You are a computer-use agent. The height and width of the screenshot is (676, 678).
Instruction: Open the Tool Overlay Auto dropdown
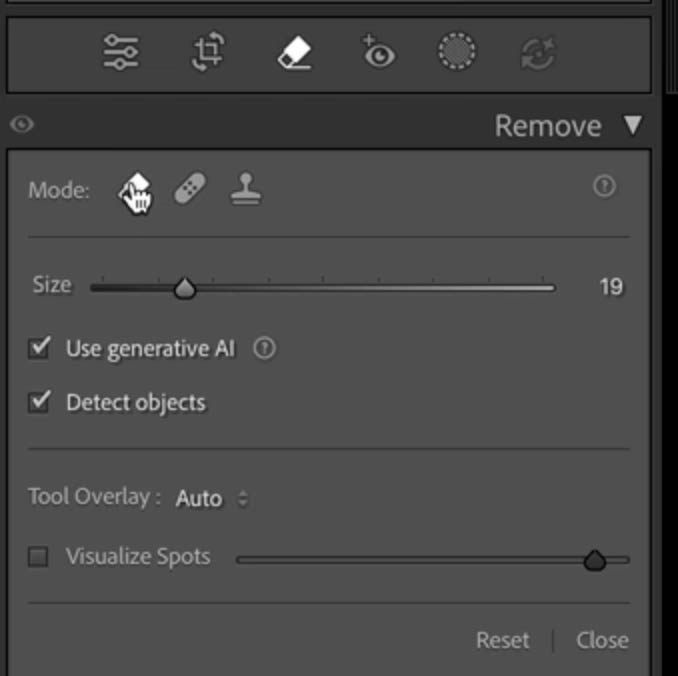tap(211, 498)
